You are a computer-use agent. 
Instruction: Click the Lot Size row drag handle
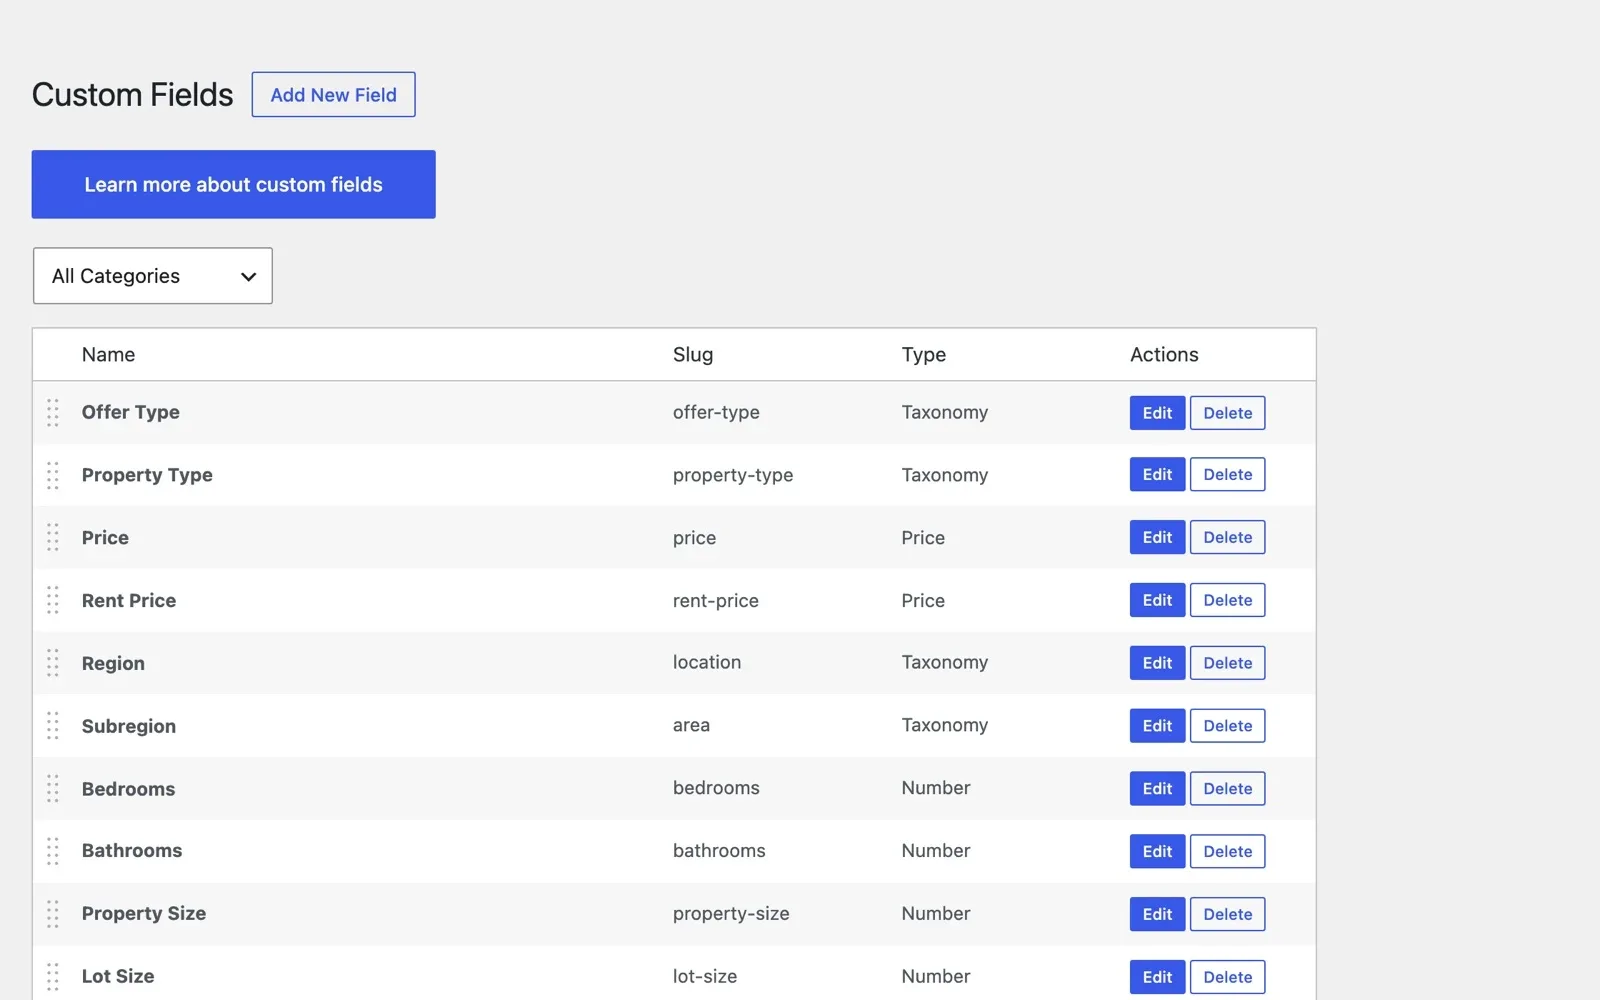[53, 977]
